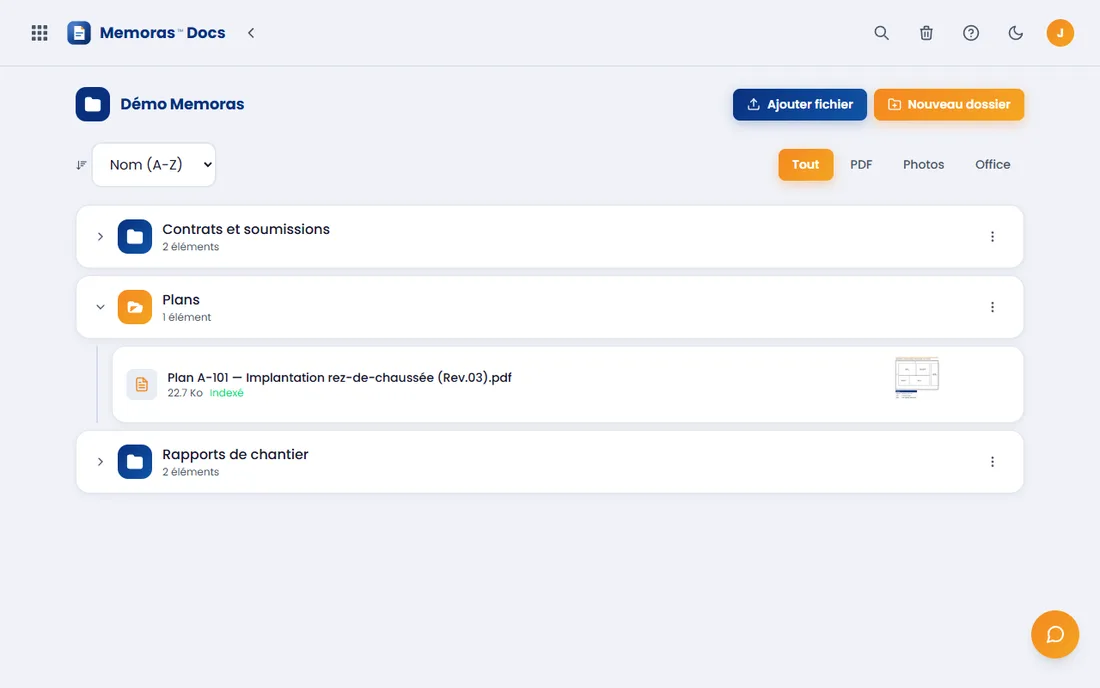Viewport: 1100px width, 688px height.
Task: Open the chat bubble assistant
Action: click(1054, 635)
